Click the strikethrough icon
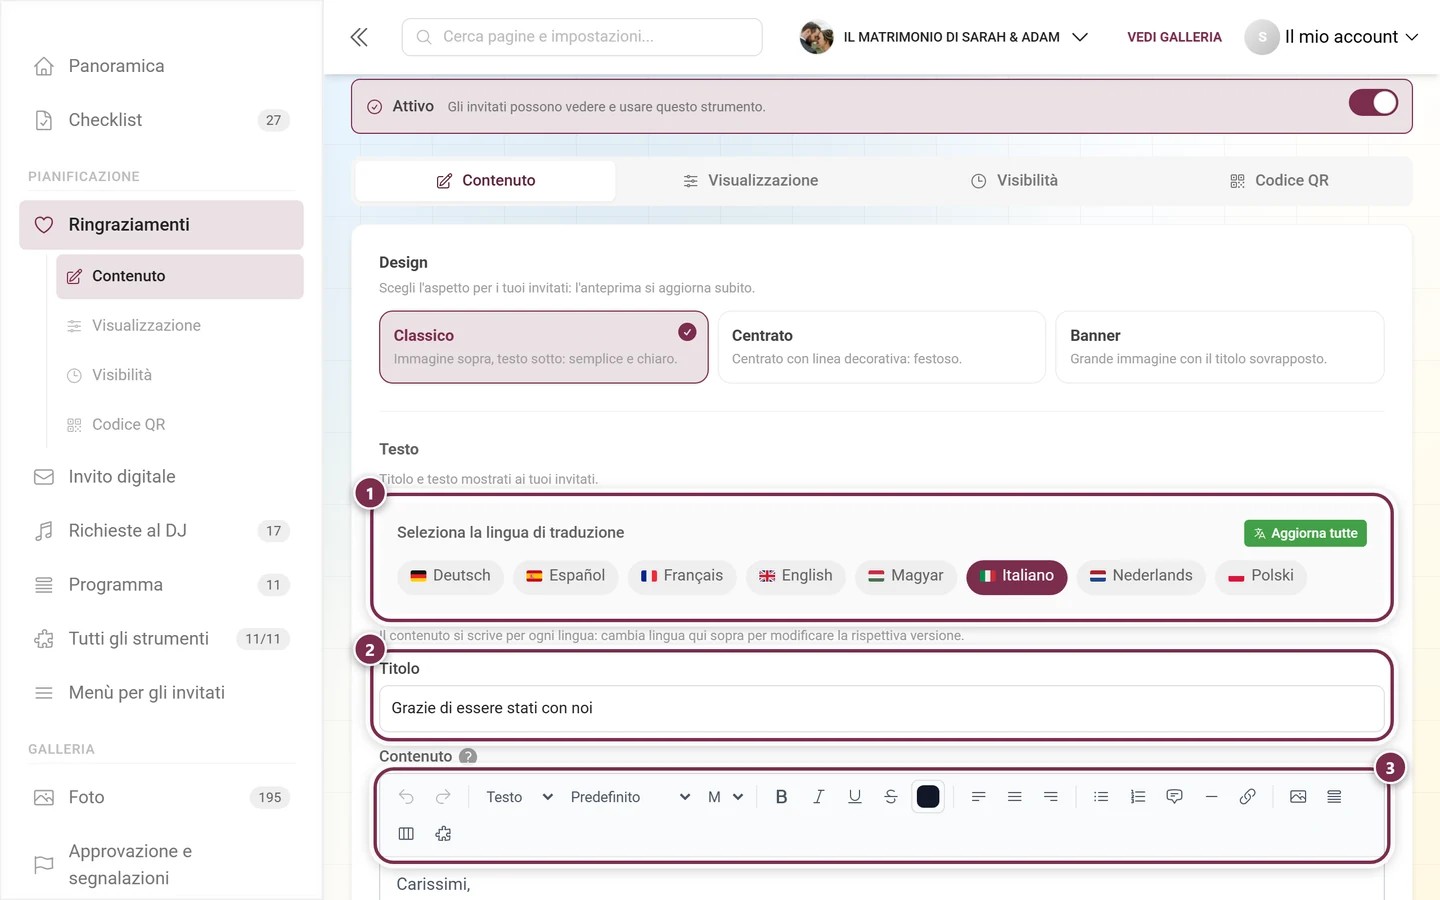1440x900 pixels. (890, 797)
